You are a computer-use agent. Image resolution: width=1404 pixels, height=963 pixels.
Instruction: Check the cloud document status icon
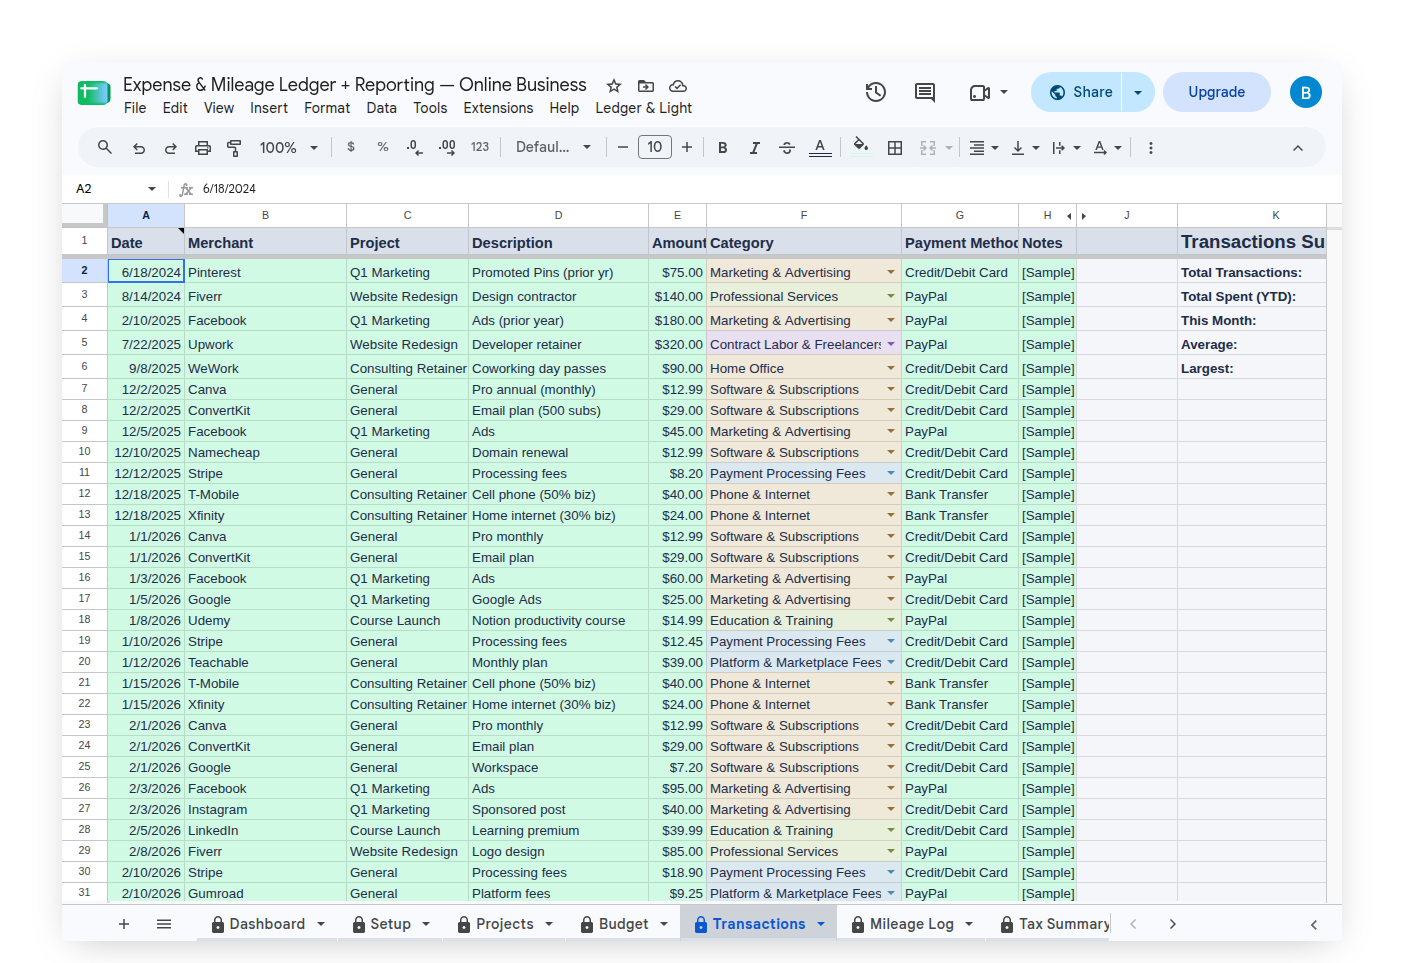[x=678, y=86]
